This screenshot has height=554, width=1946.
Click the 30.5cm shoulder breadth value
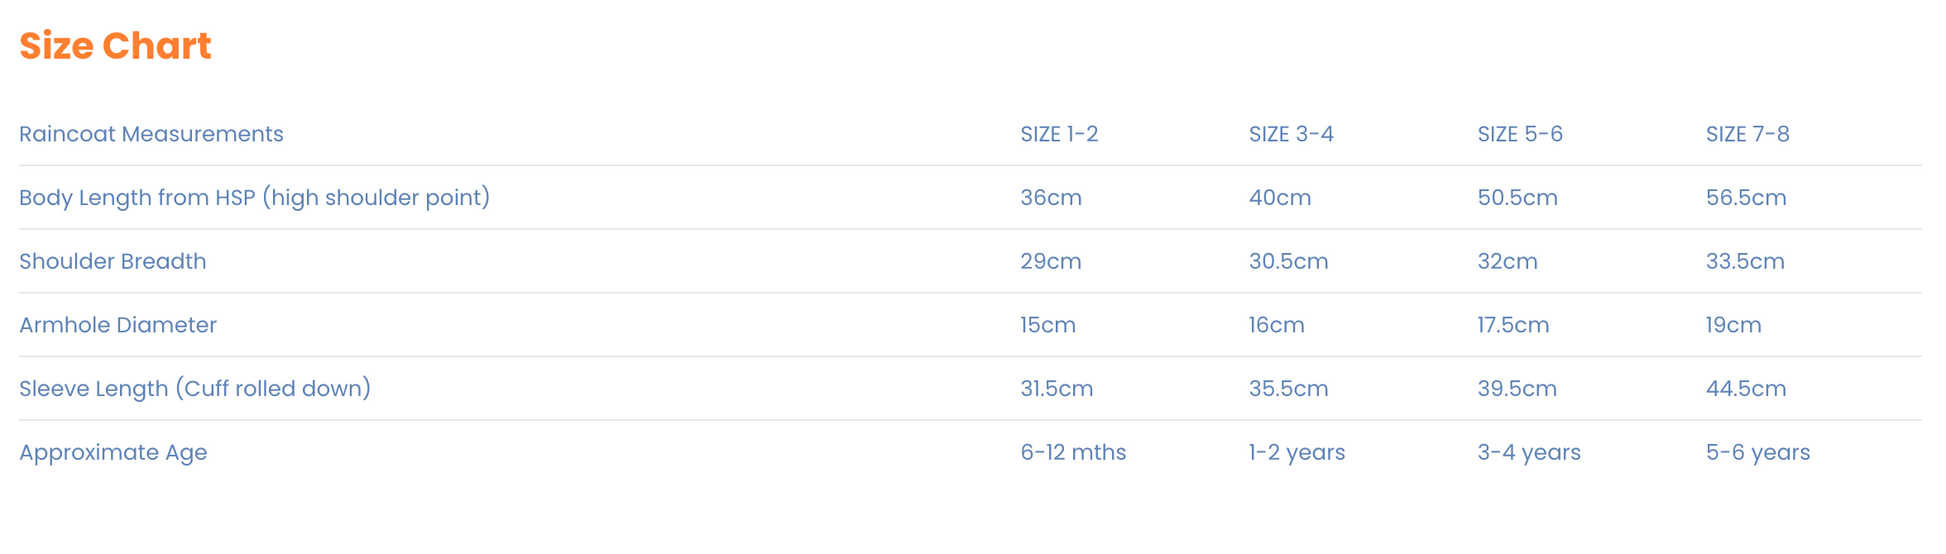tap(1288, 261)
